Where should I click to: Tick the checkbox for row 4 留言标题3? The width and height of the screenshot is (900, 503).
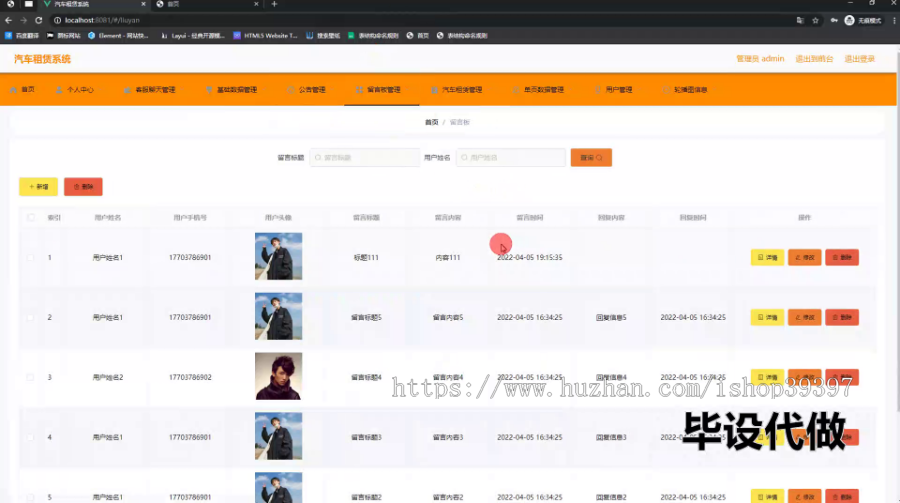(x=30, y=437)
